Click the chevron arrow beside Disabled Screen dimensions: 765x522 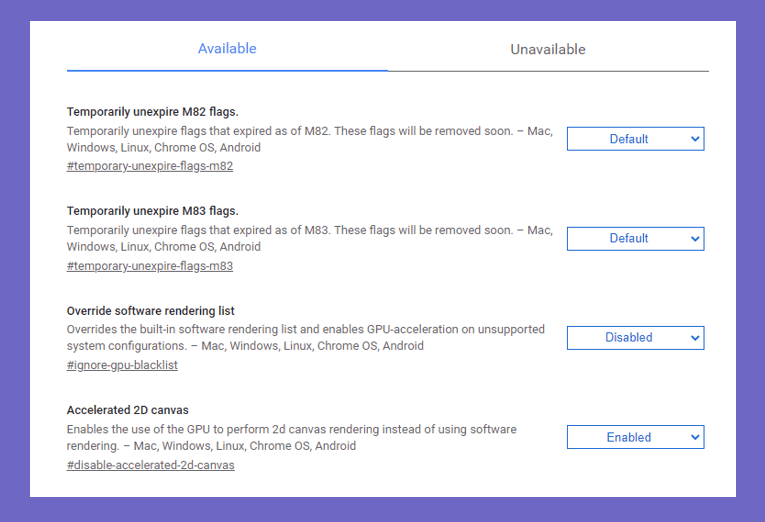[695, 338]
